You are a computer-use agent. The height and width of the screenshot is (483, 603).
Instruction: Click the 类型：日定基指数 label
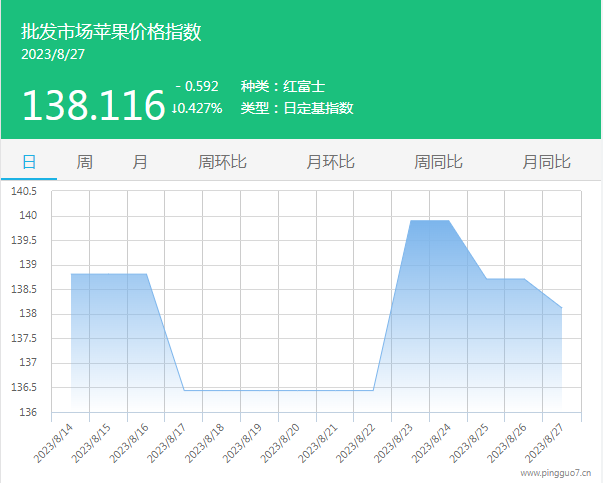pyautogui.click(x=297, y=108)
